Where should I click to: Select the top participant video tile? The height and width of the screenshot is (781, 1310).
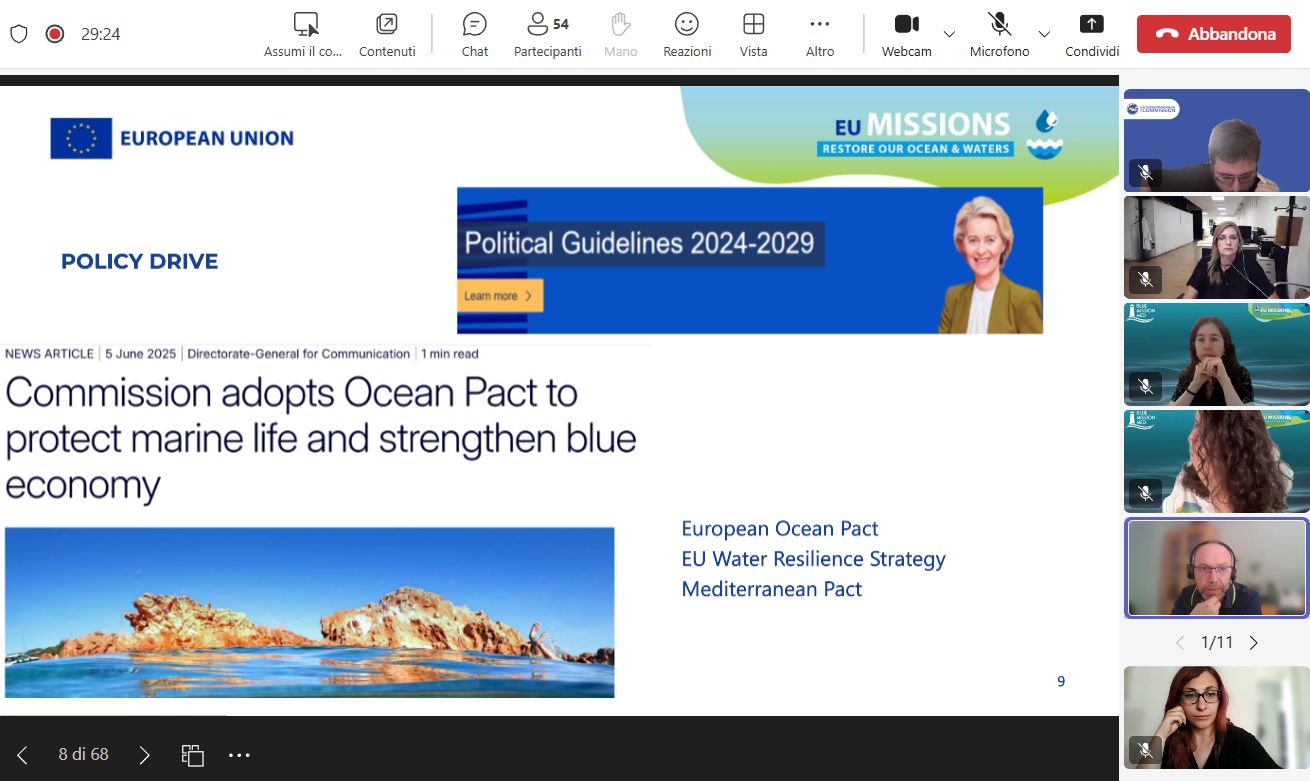1217,140
